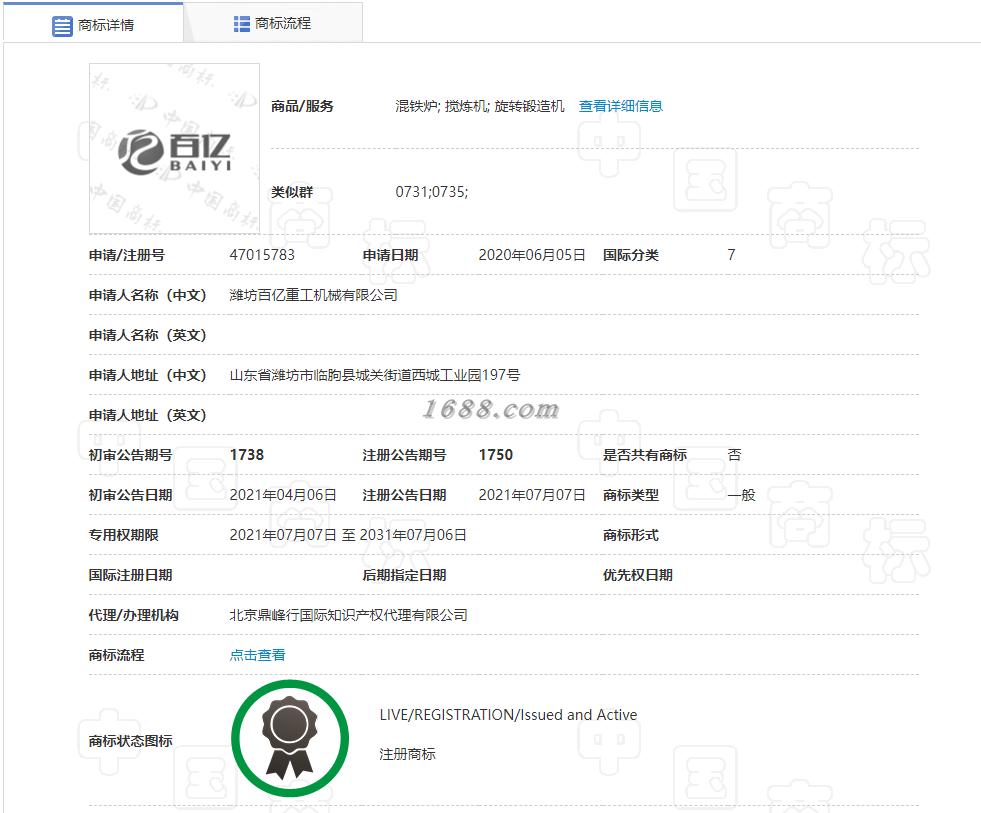The image size is (981, 813).
Task: Click the 专用权期限 label
Action: click(124, 535)
